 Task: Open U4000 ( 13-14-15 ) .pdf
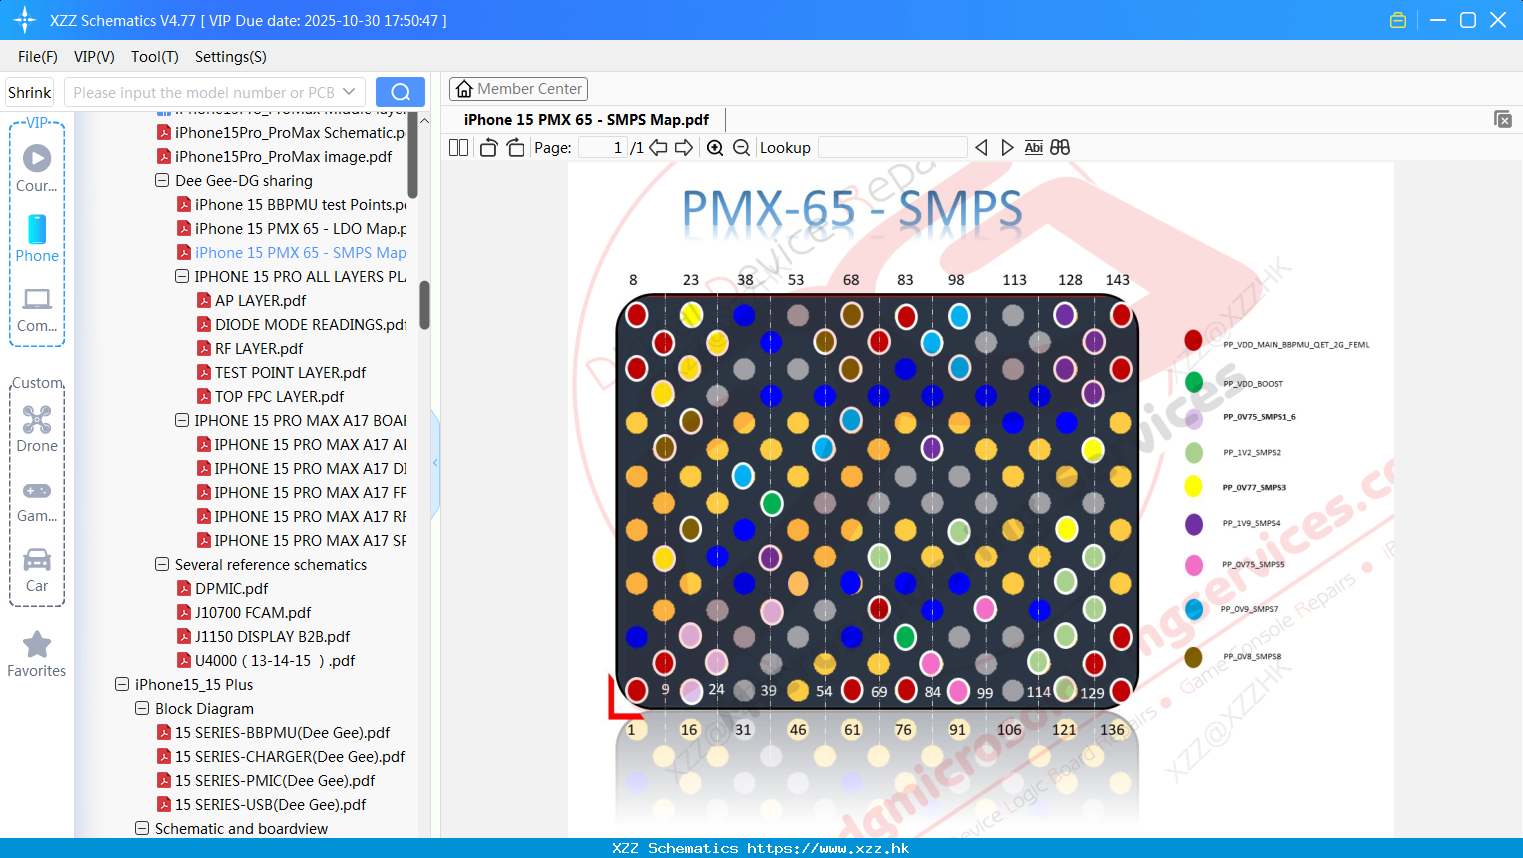coord(266,661)
